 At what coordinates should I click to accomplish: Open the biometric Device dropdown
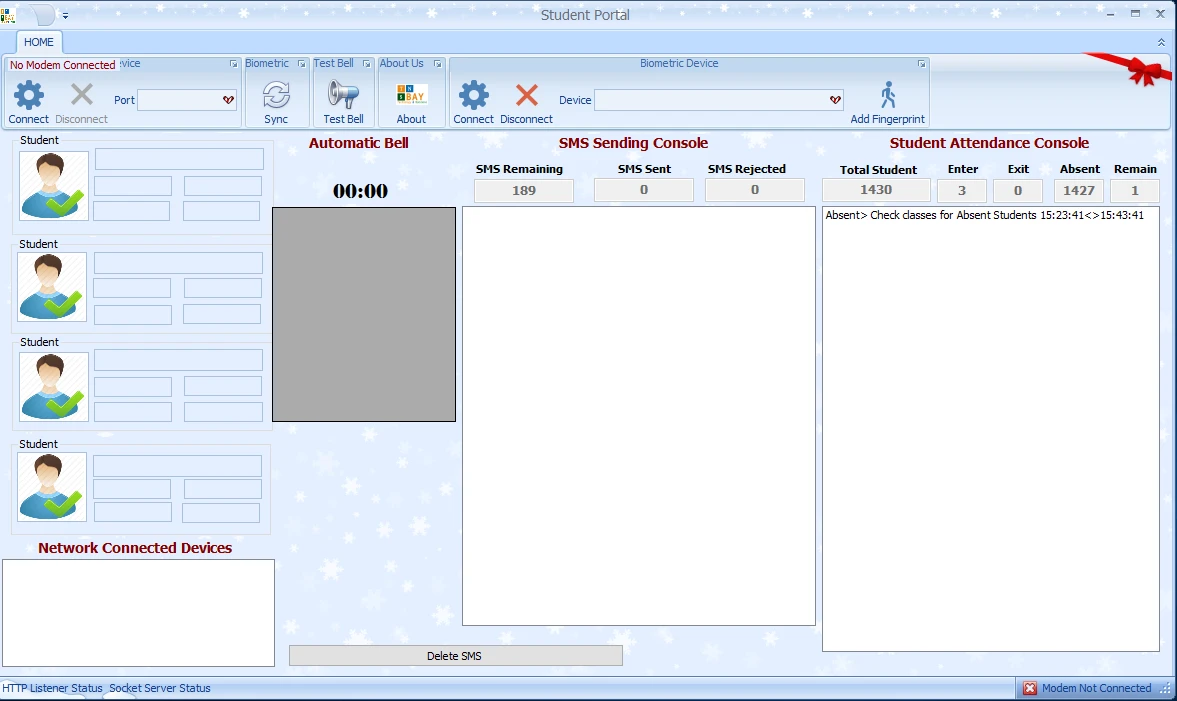pyautogui.click(x=835, y=100)
